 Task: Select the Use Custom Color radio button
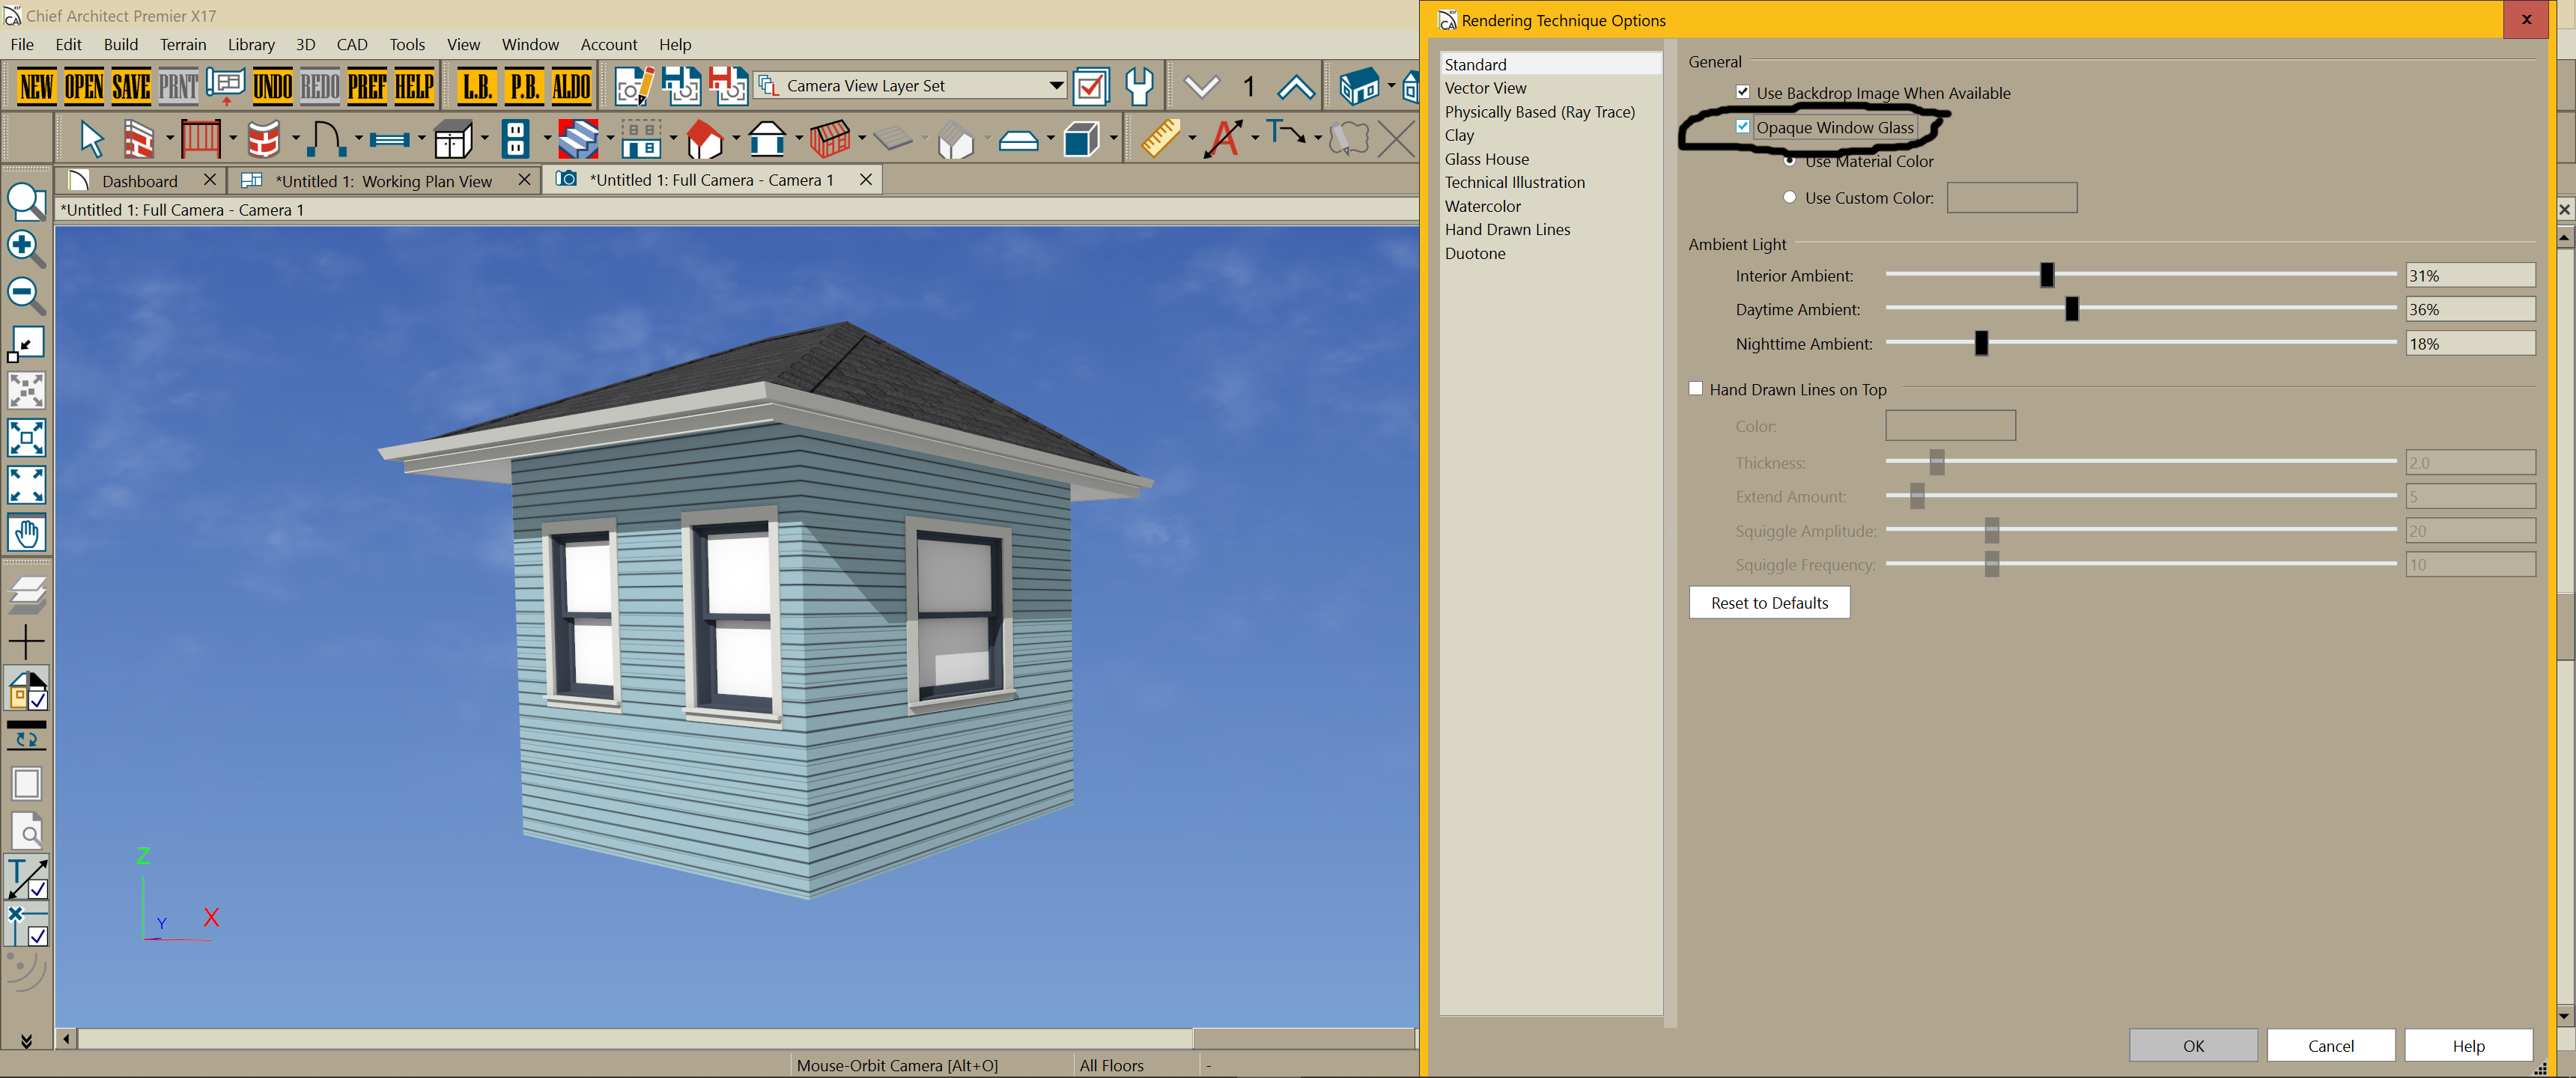point(1790,197)
